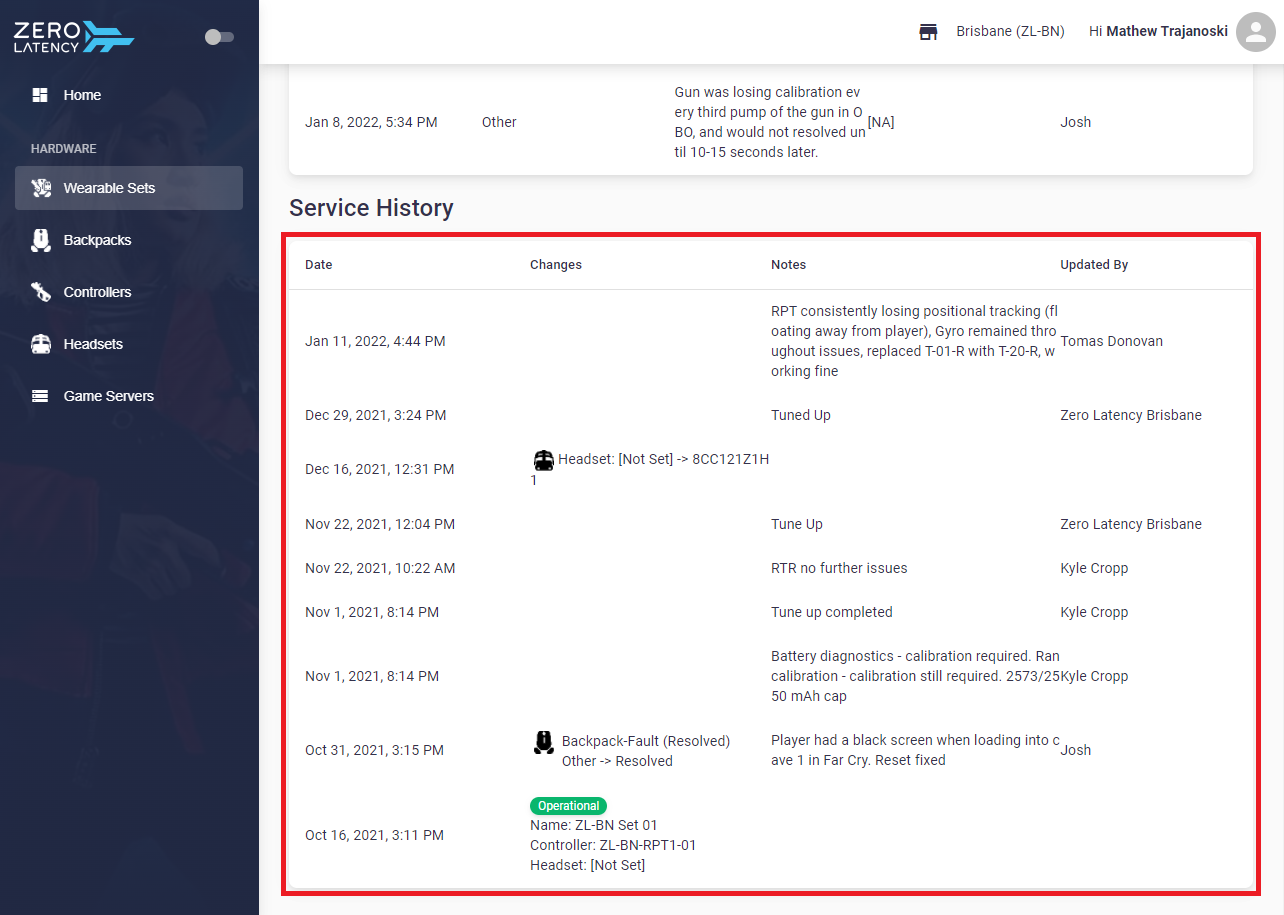Open the Home dashboard icon

pos(40,95)
